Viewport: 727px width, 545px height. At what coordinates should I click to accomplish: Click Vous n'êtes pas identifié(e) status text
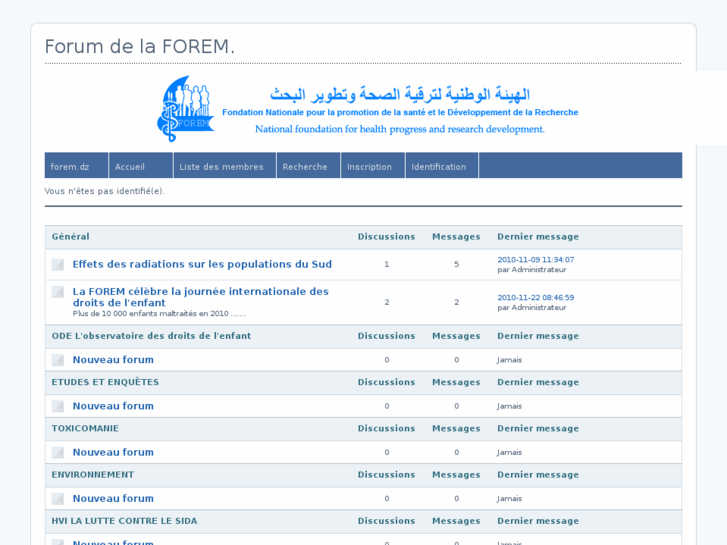tap(104, 191)
